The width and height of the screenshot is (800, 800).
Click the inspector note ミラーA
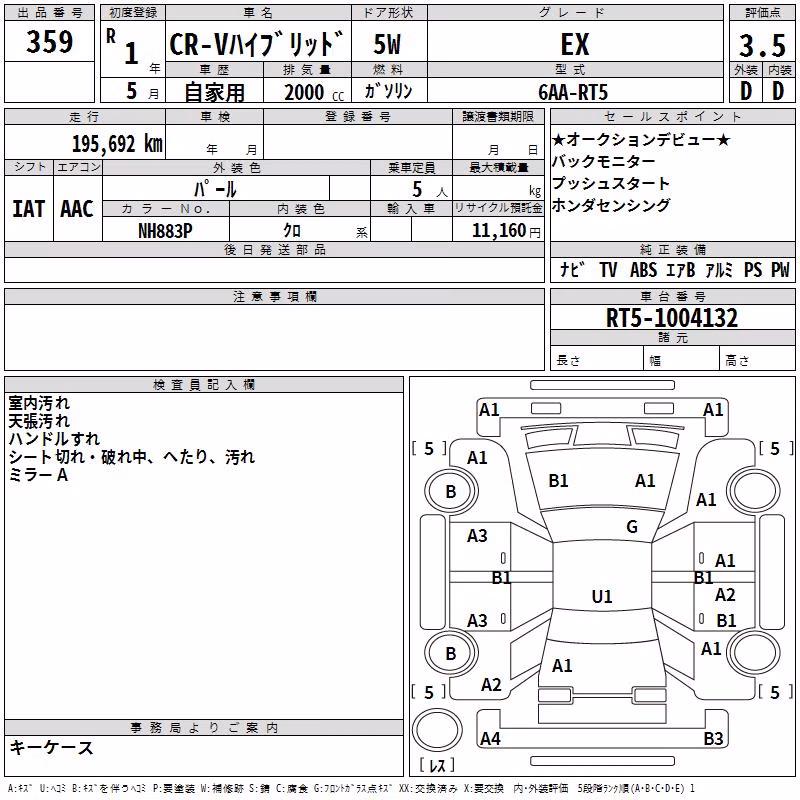point(38,475)
